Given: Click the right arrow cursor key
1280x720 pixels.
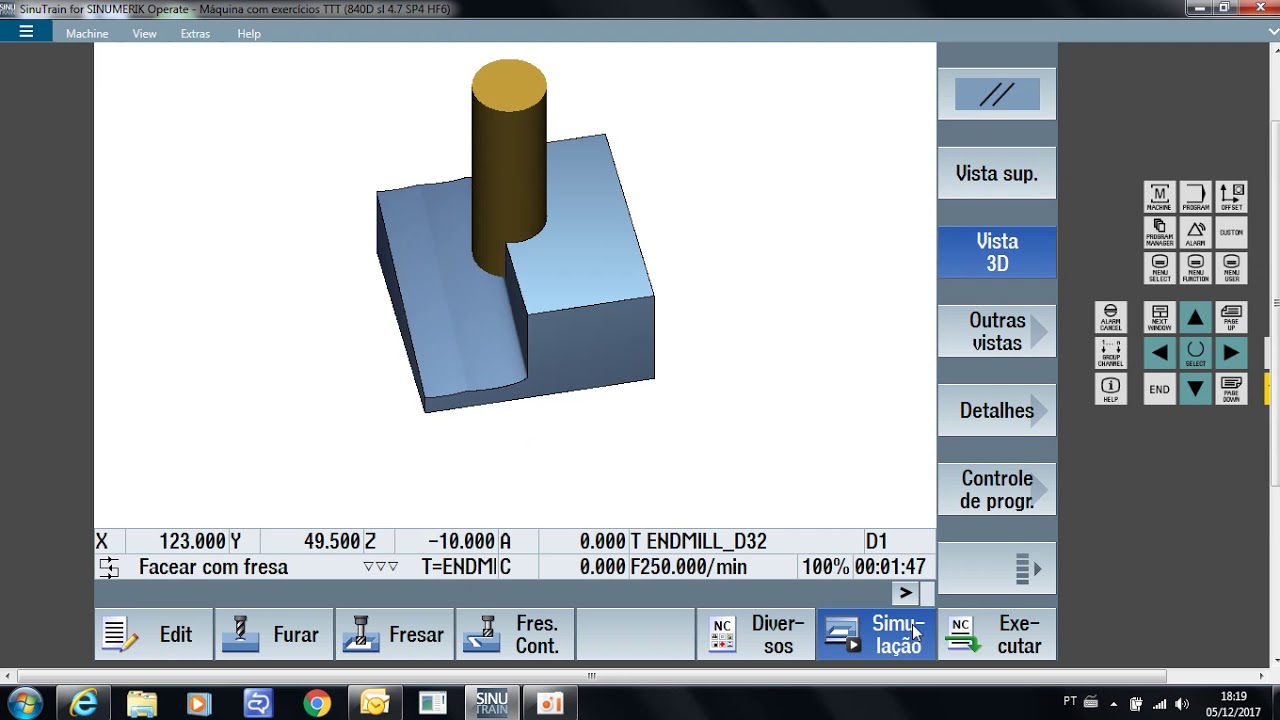Looking at the screenshot, I should coord(1231,353).
